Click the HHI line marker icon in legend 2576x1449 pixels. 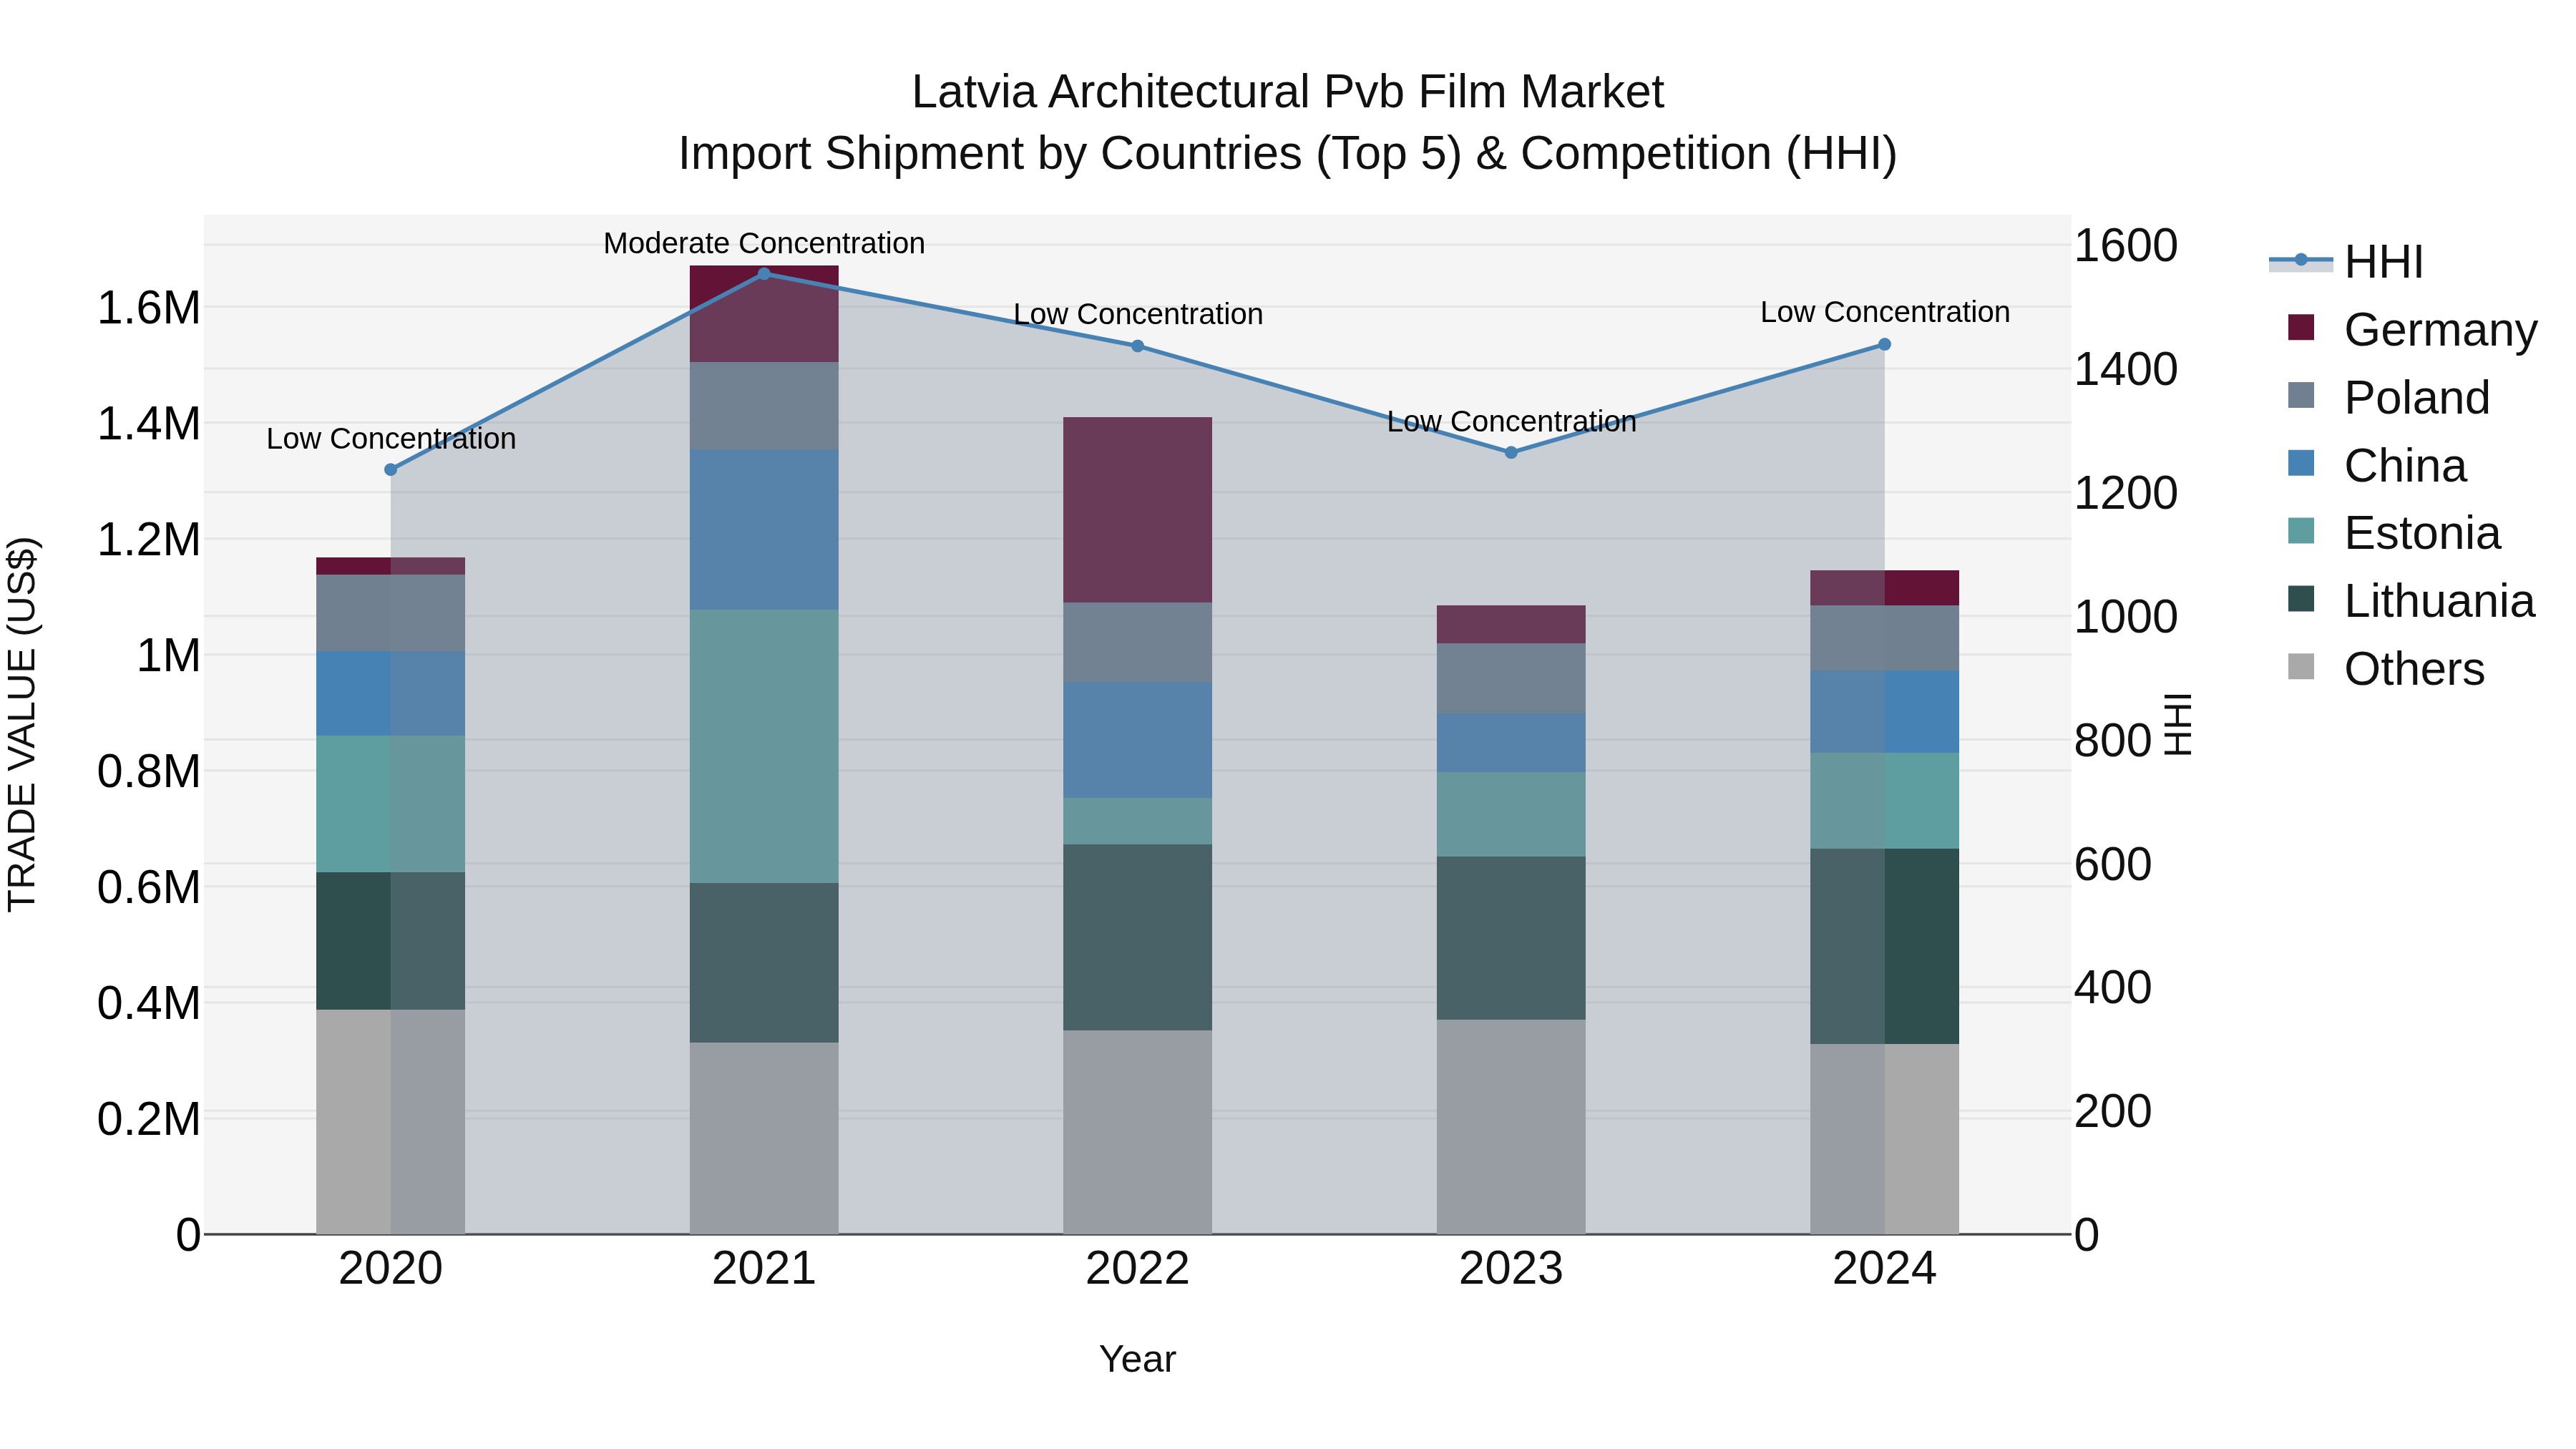click(x=2300, y=261)
